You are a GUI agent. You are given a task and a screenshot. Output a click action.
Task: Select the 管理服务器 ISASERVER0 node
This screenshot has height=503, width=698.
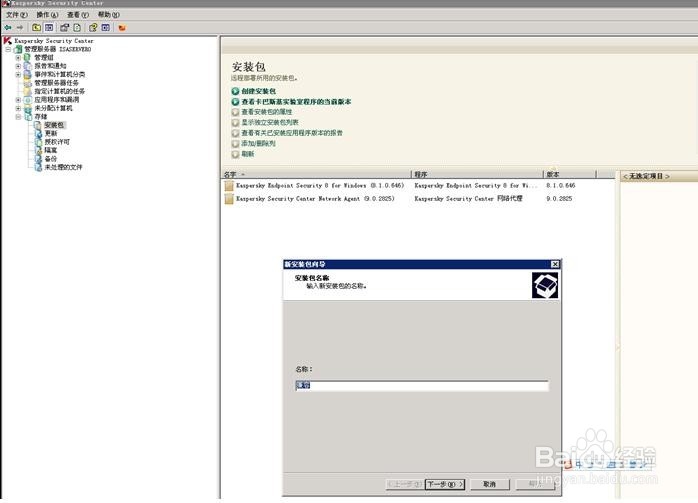click(x=57, y=49)
